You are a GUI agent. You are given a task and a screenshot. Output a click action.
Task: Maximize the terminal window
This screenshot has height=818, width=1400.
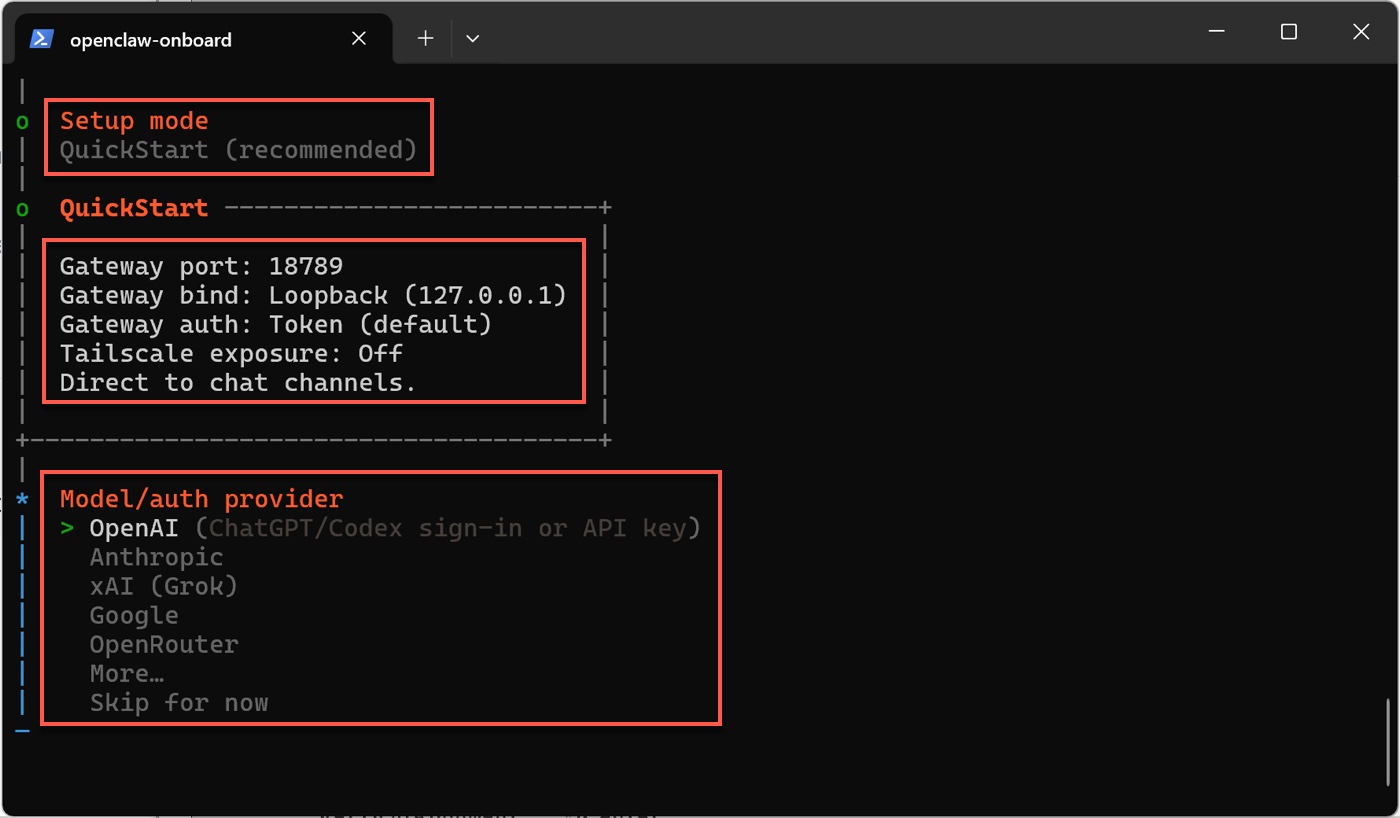[x=1289, y=32]
